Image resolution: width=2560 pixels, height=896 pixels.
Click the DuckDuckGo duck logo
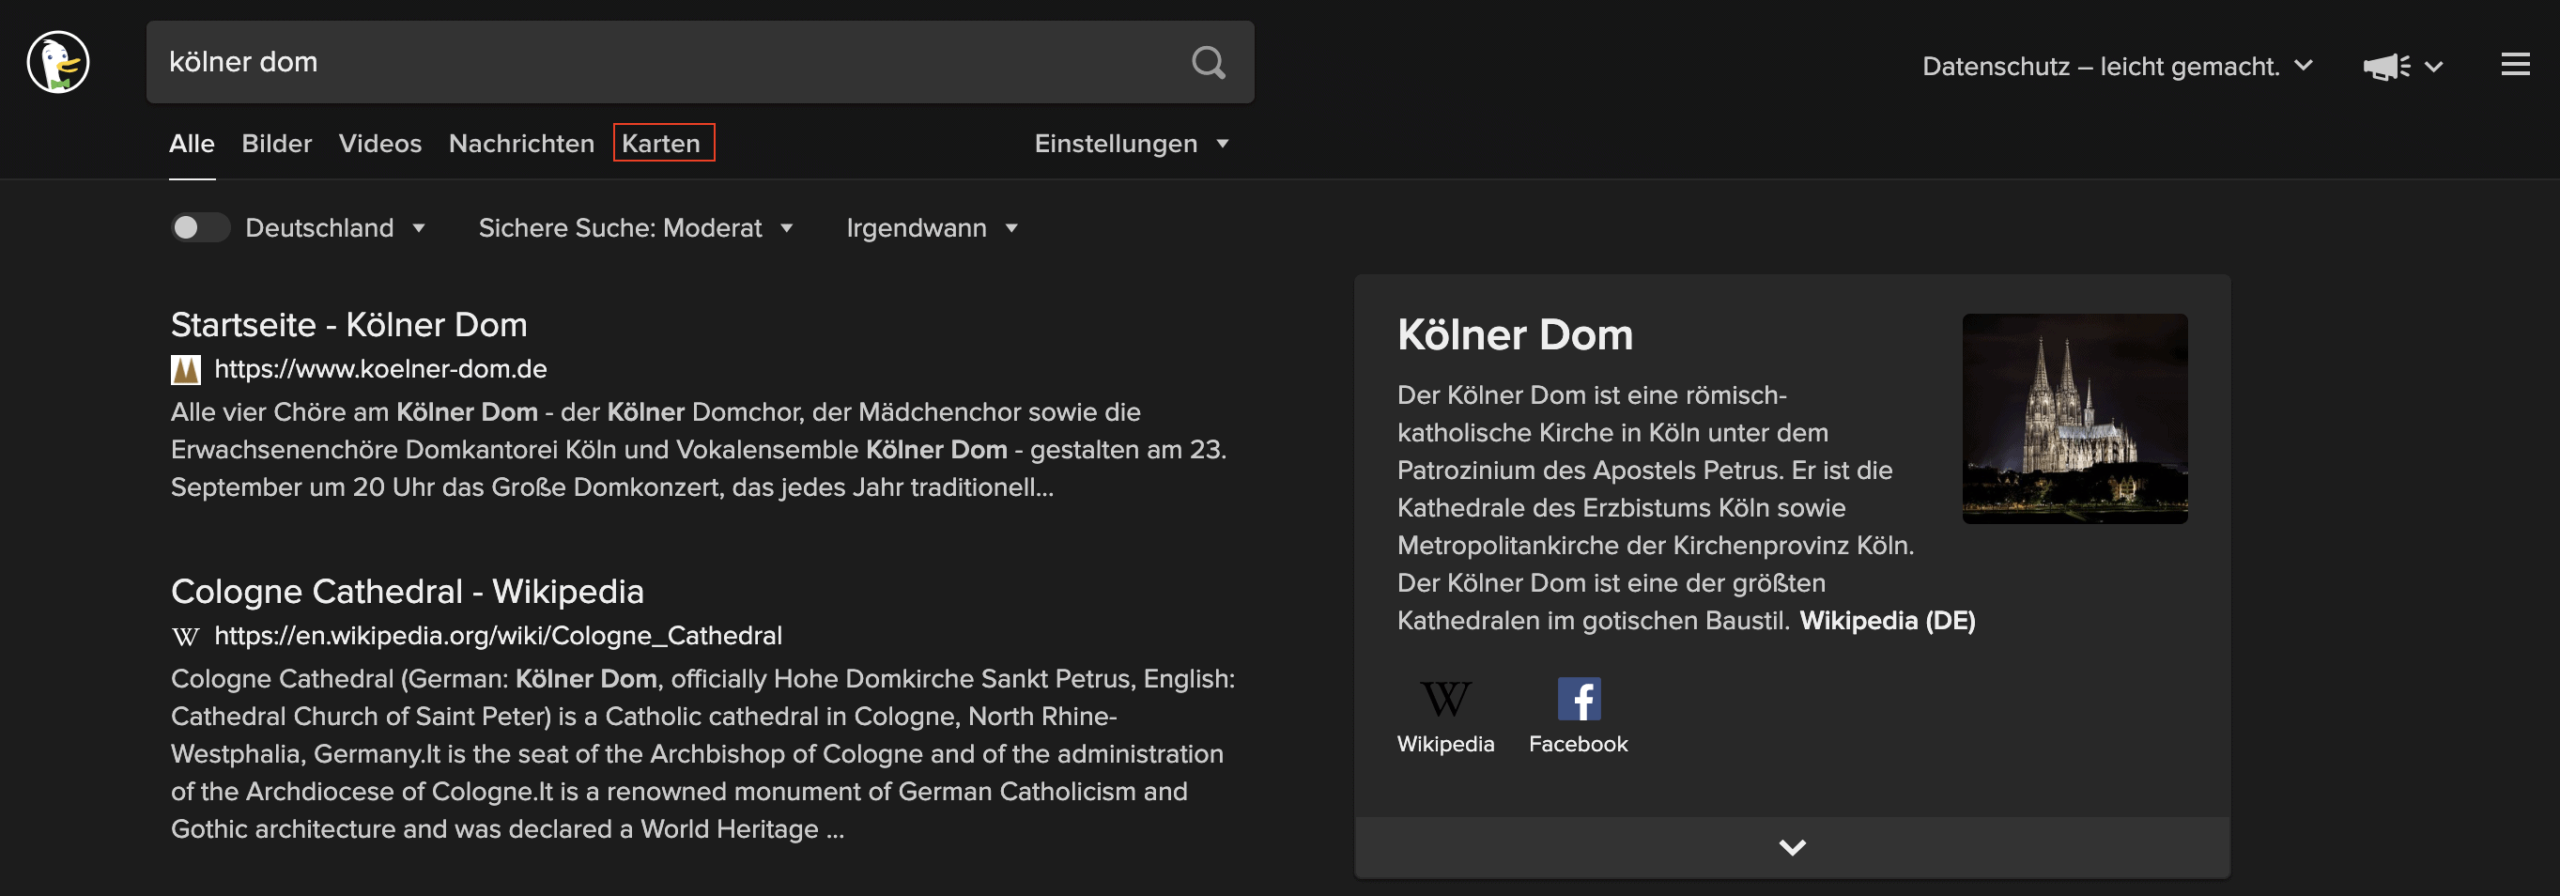point(57,62)
